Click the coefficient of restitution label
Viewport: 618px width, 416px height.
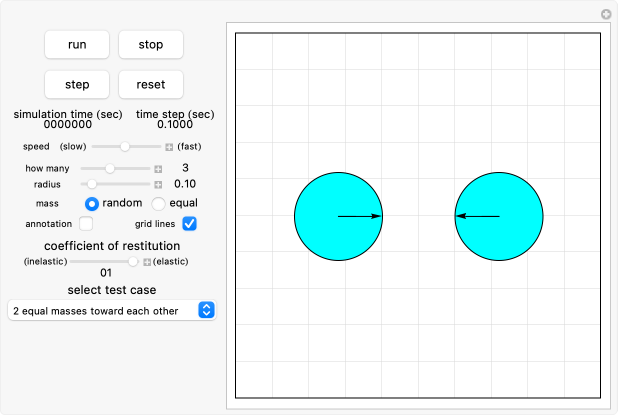pyautogui.click(x=112, y=246)
